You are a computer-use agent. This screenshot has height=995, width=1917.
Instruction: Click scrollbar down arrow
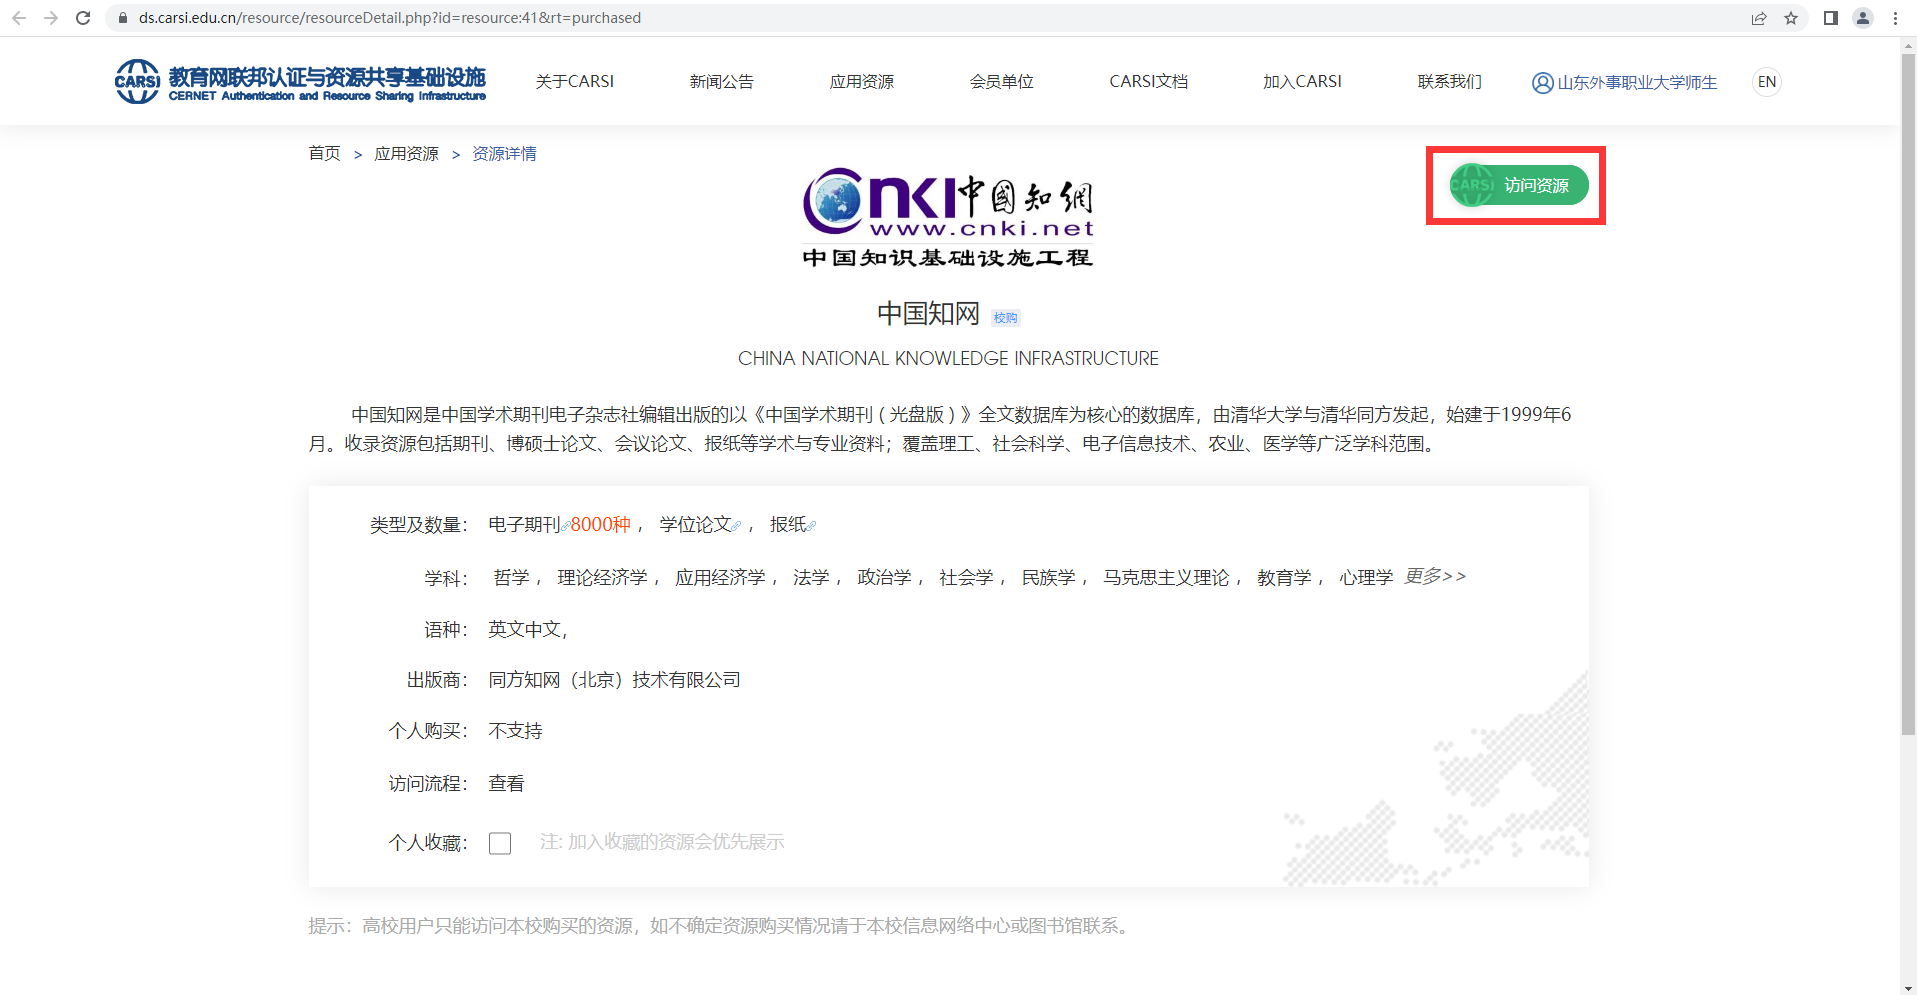(1908, 988)
